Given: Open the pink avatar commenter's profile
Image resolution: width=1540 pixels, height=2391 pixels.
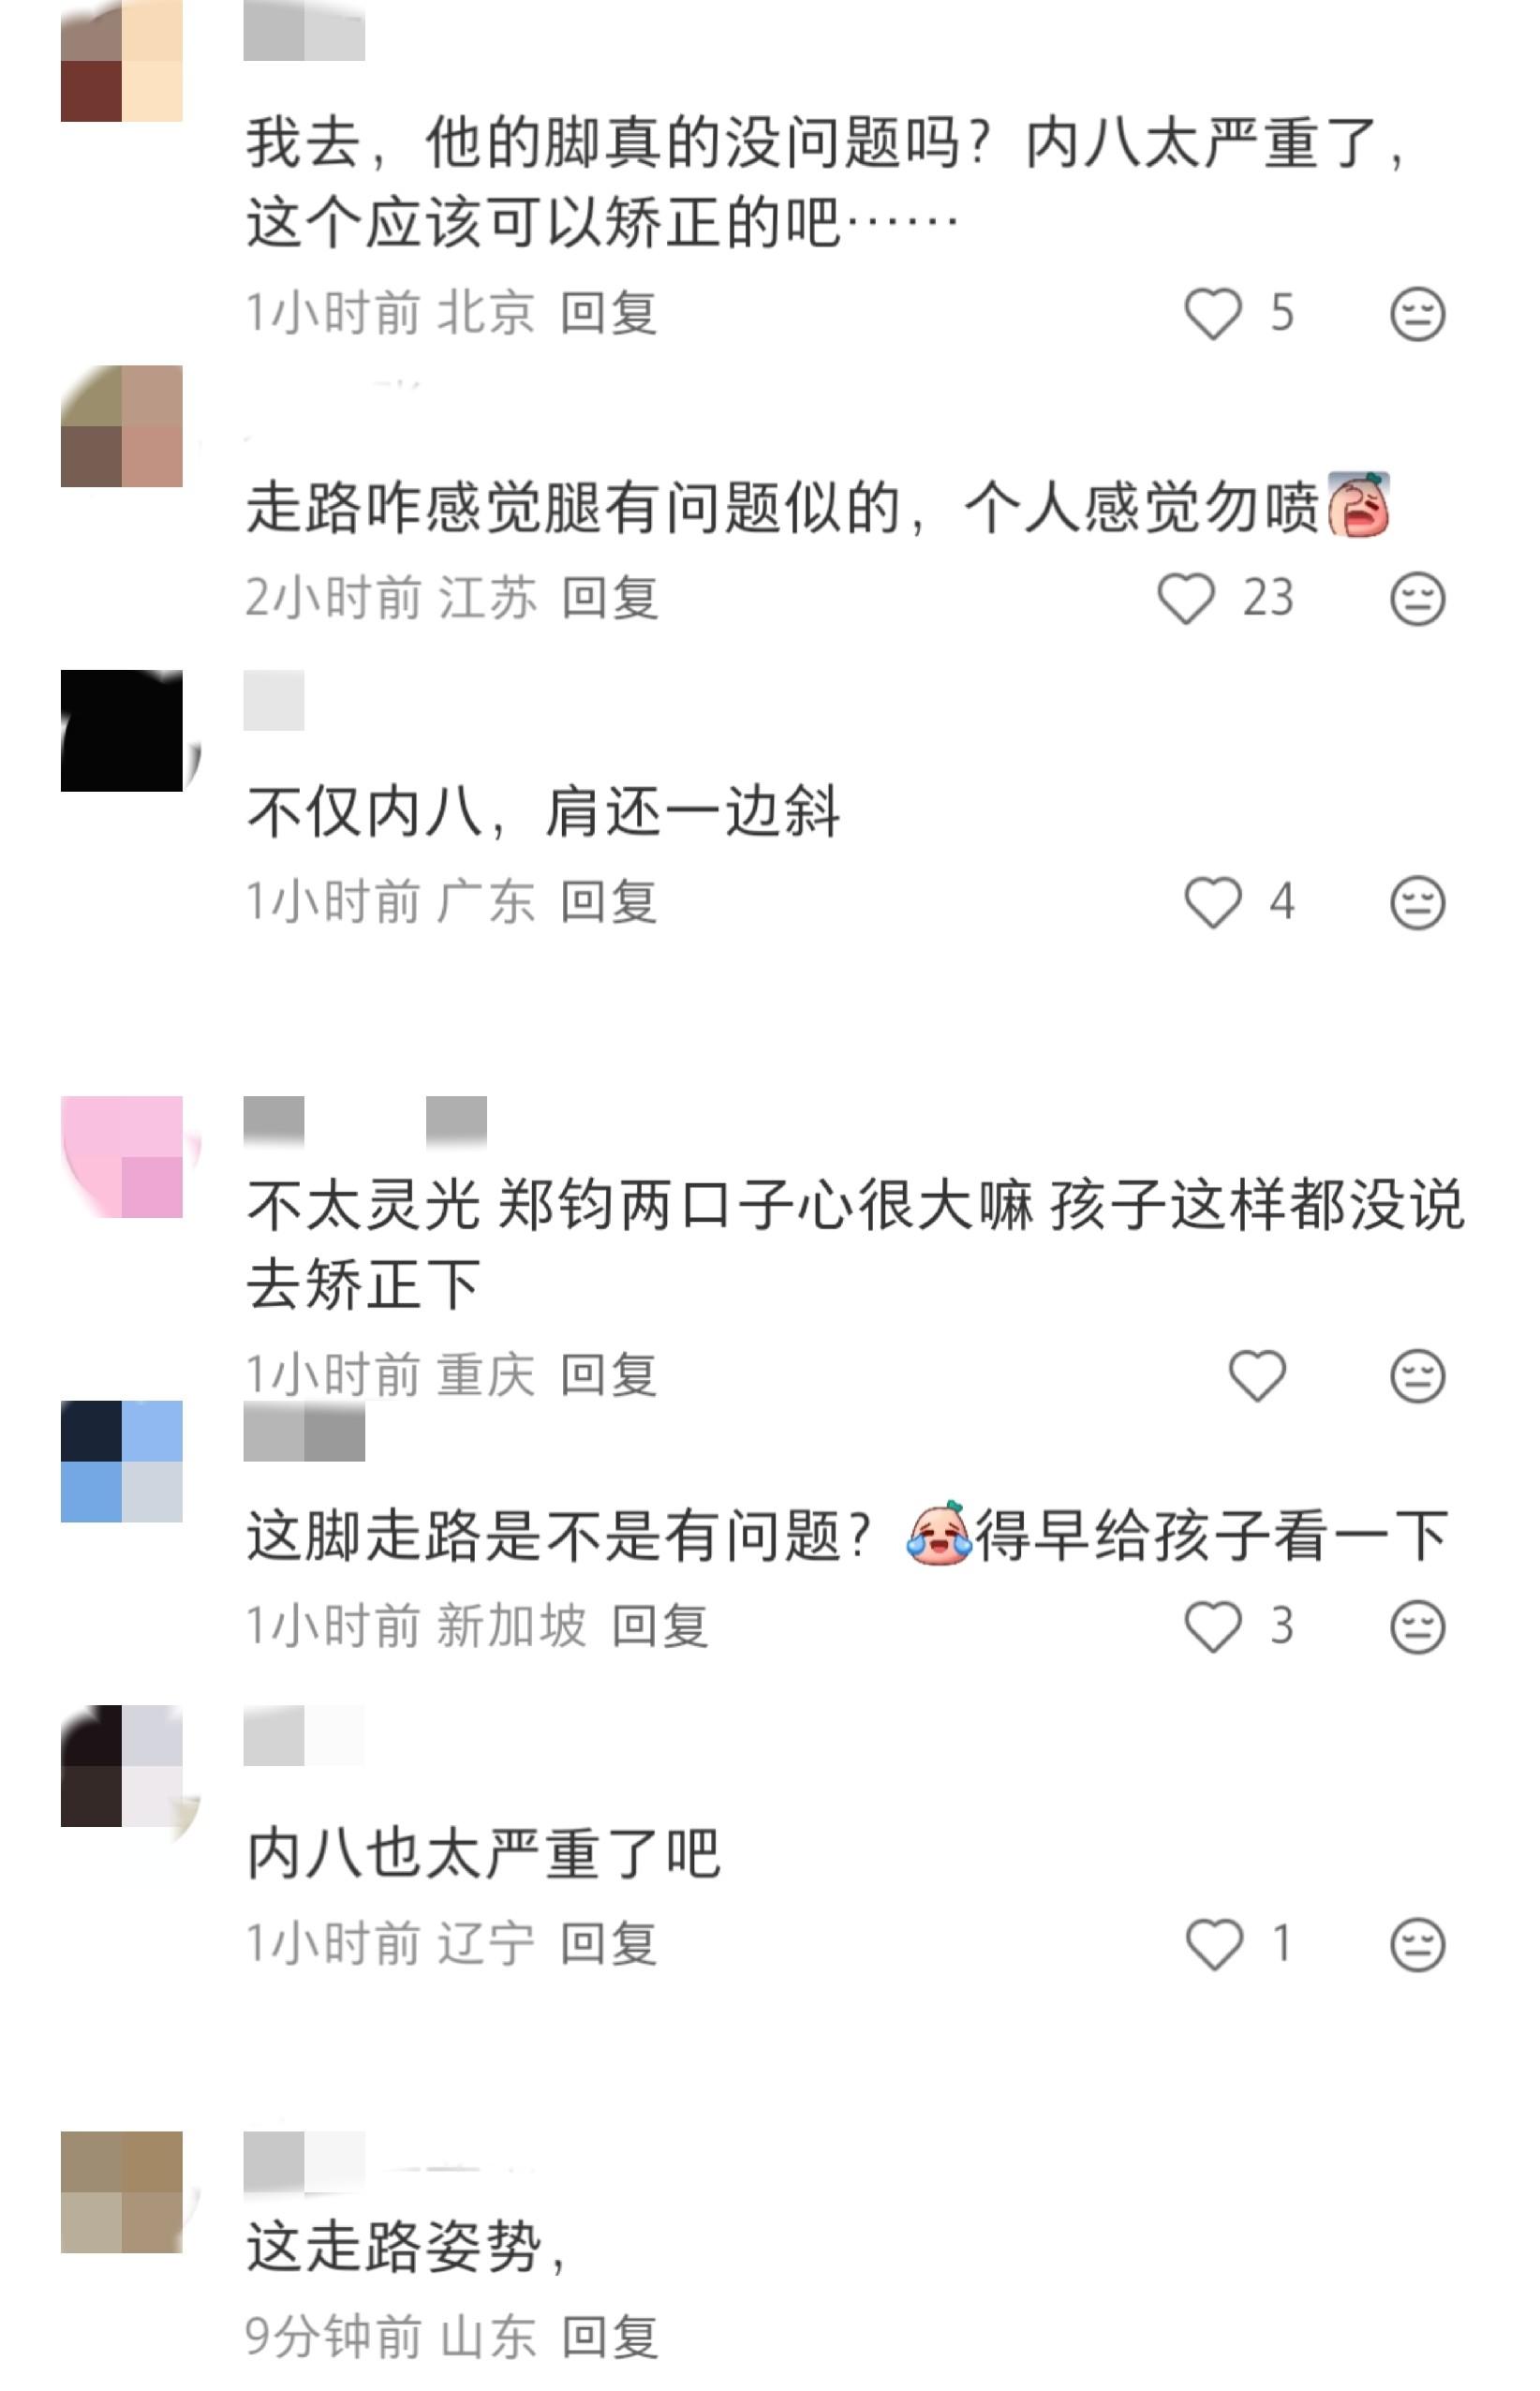Looking at the screenshot, I should (122, 1157).
